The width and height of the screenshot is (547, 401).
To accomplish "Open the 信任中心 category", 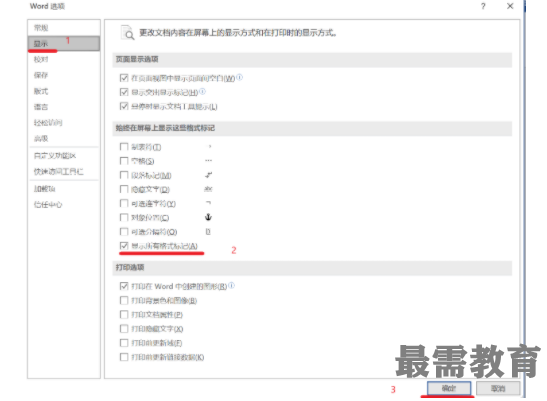I will (x=64, y=205).
